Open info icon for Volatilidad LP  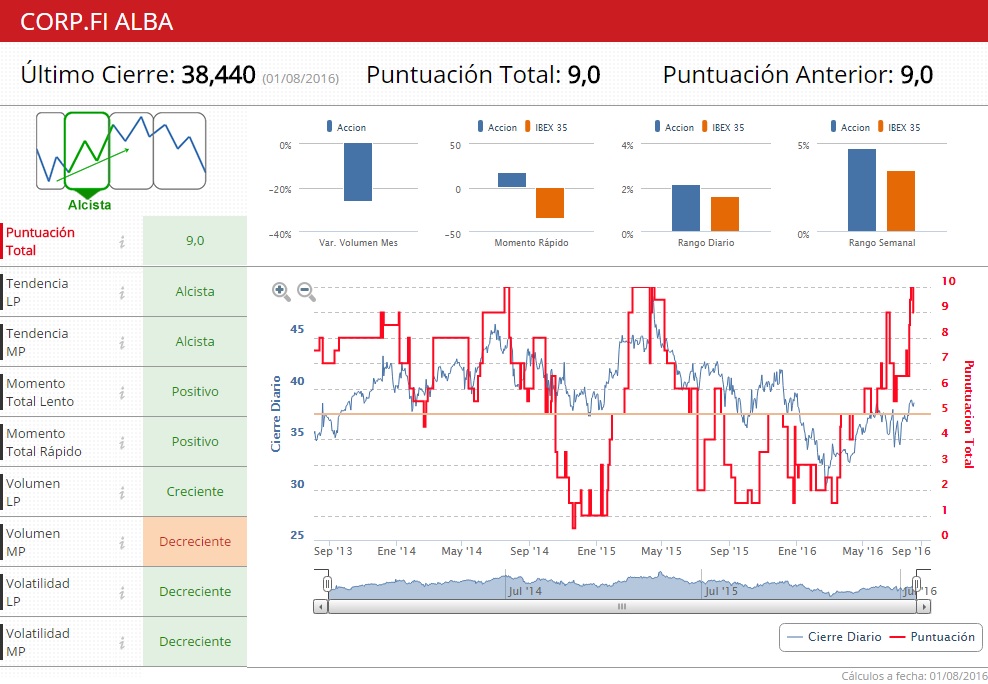coord(122,592)
